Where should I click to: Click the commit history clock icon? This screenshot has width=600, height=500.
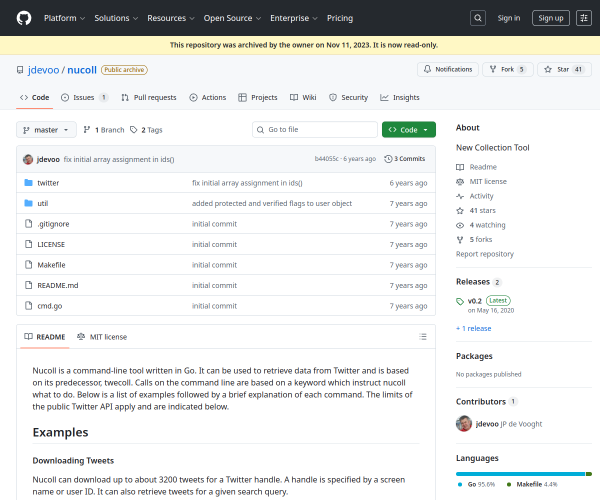tap(388, 159)
